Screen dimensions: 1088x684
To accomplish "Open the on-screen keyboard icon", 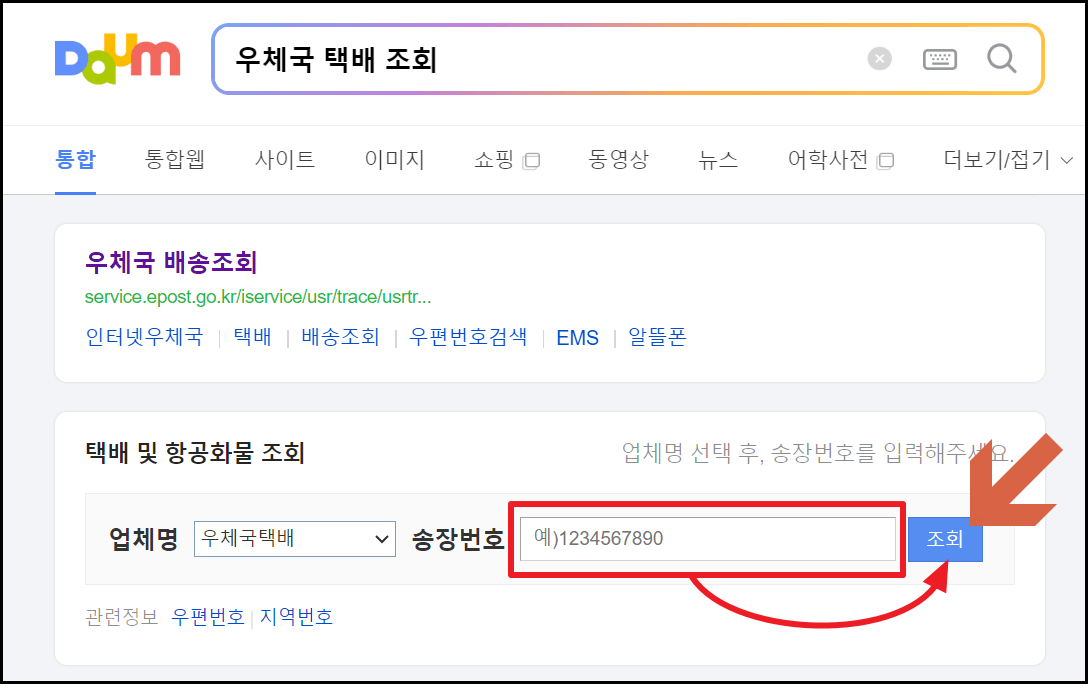I will point(940,60).
